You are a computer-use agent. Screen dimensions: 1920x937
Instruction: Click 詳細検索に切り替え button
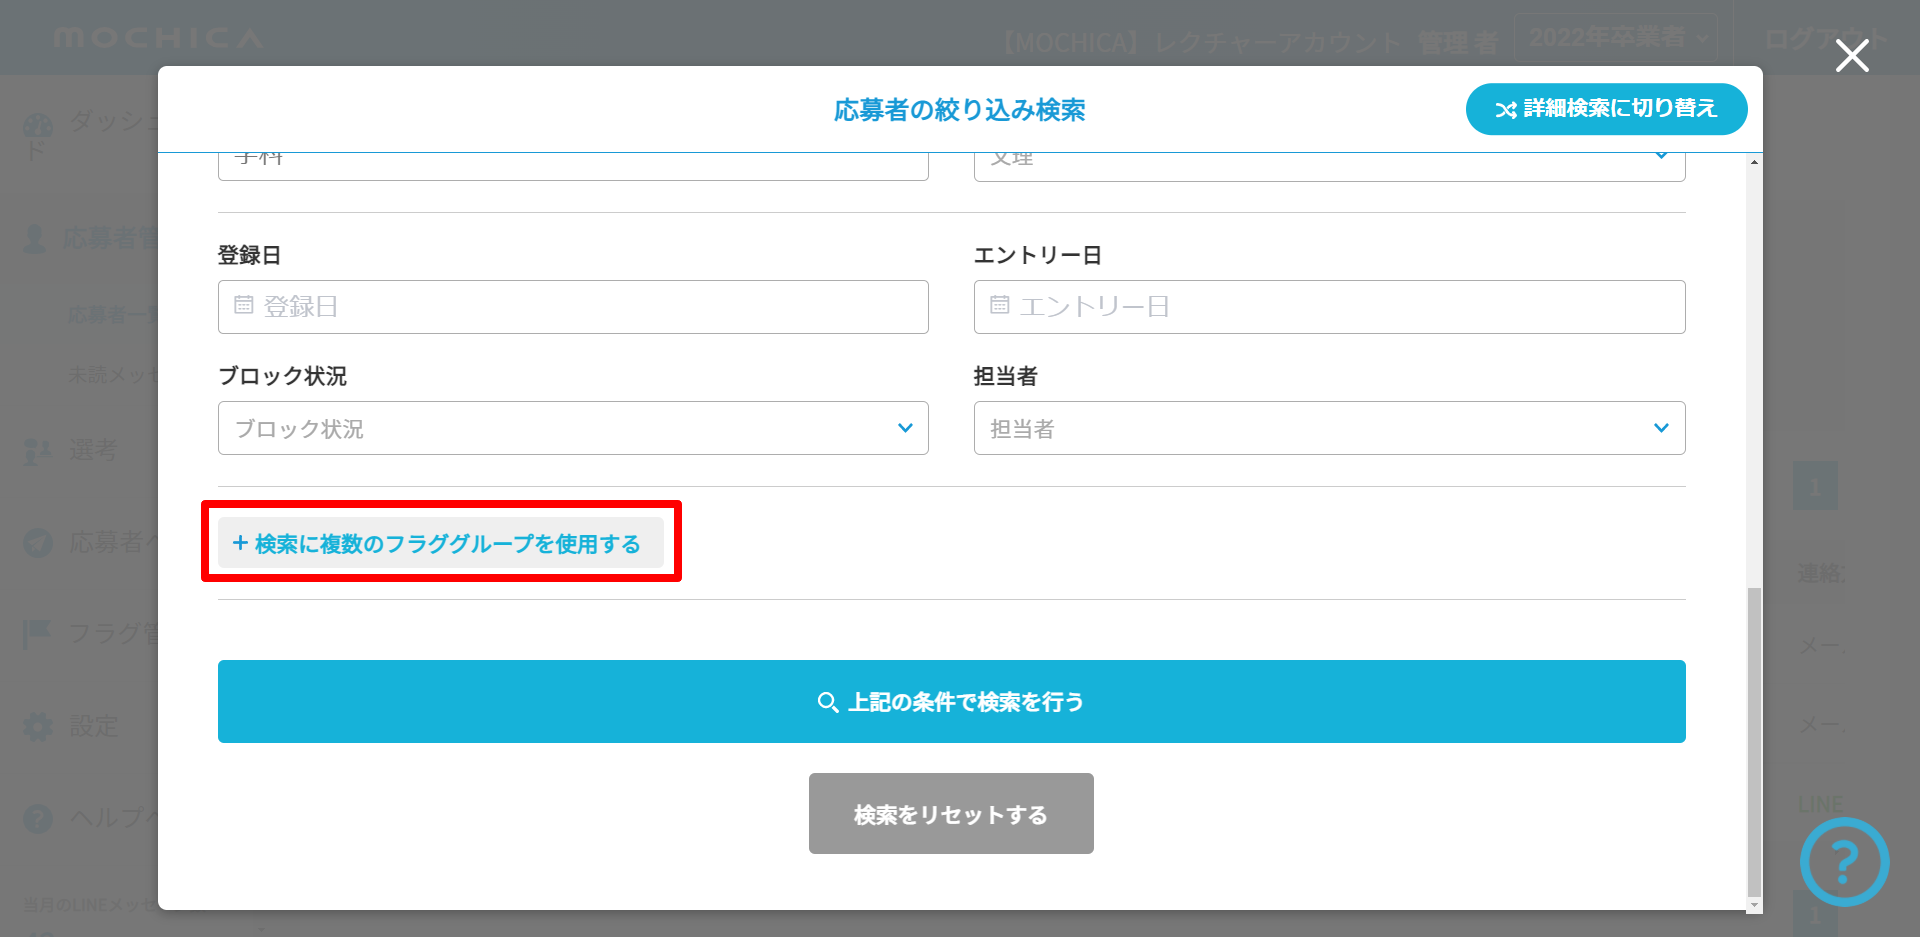[x=1606, y=109]
